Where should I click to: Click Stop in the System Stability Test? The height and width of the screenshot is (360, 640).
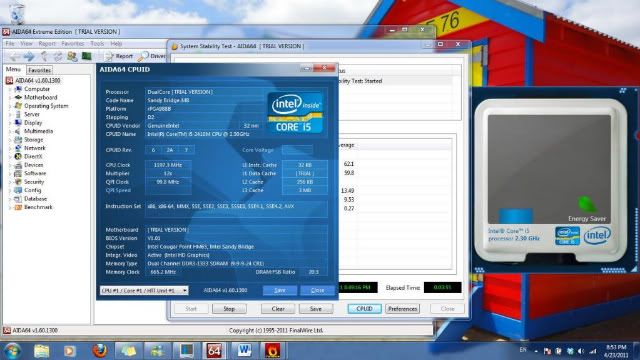click(229, 309)
